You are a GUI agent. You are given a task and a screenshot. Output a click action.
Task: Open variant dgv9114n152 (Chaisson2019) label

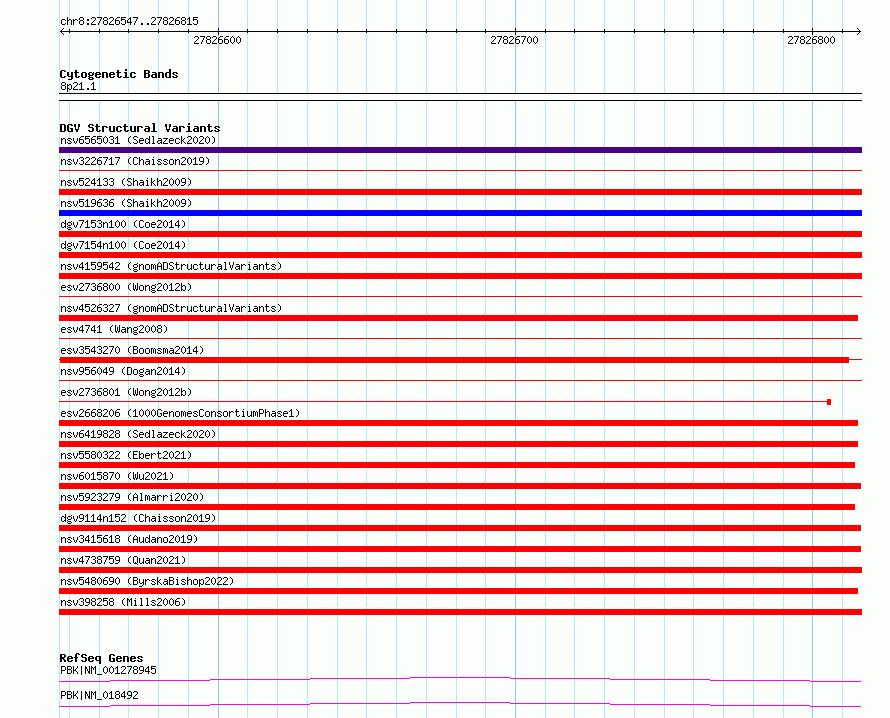click(x=138, y=518)
